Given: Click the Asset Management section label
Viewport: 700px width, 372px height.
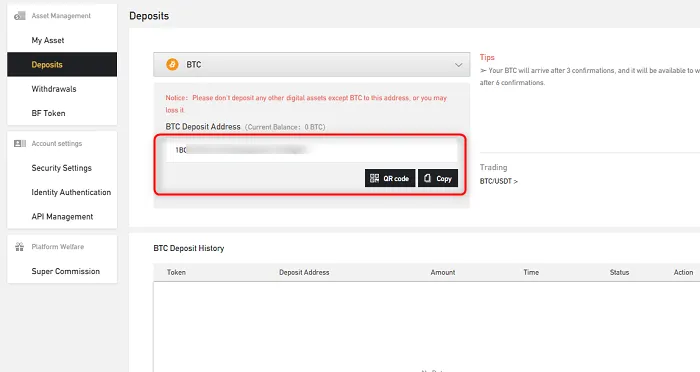Looking at the screenshot, I should [x=61, y=16].
